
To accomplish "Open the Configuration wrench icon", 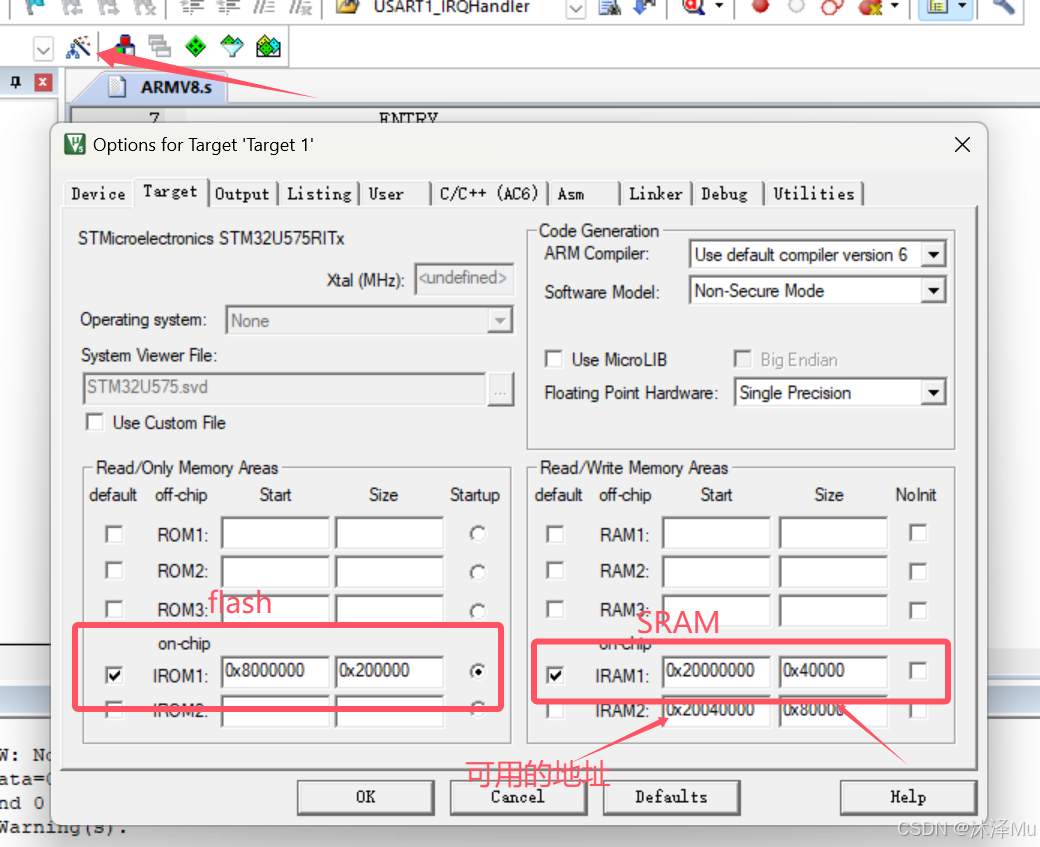I will pos(1004,7).
